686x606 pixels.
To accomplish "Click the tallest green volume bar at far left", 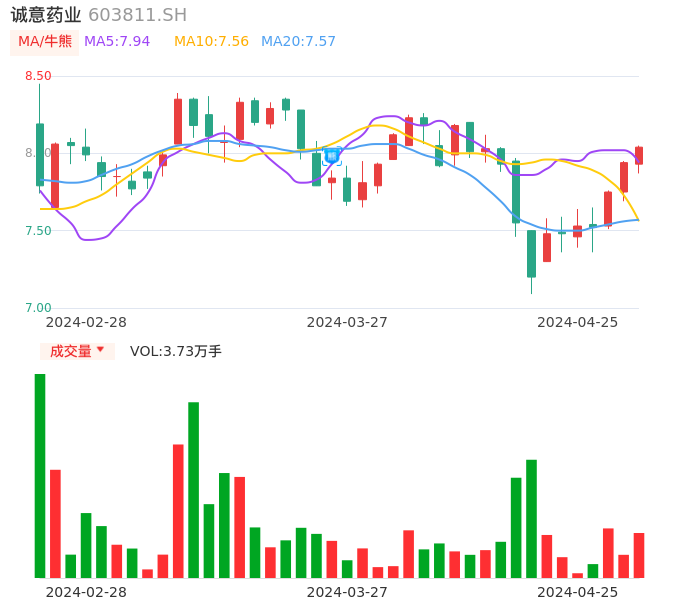I will (x=40, y=476).
